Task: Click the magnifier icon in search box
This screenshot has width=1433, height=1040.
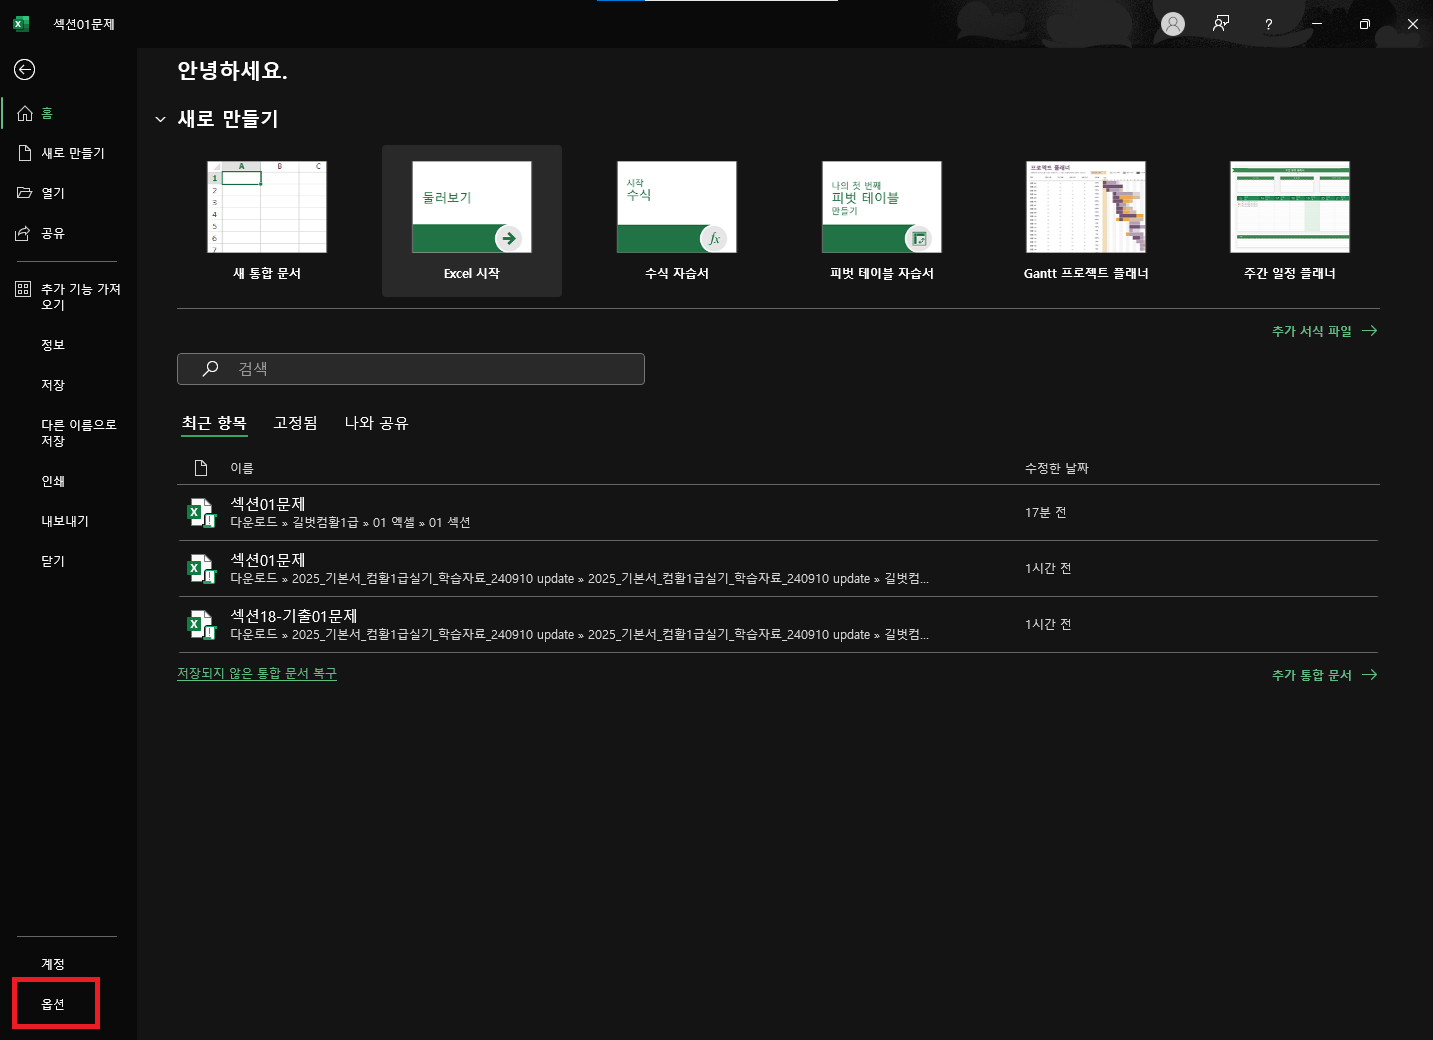Action: [x=210, y=369]
